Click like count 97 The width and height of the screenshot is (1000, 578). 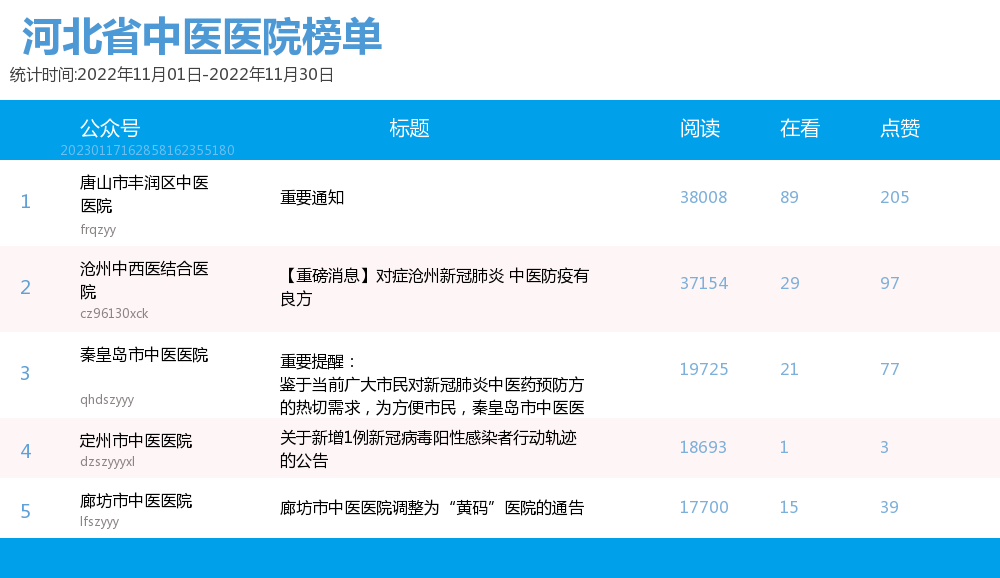890,283
